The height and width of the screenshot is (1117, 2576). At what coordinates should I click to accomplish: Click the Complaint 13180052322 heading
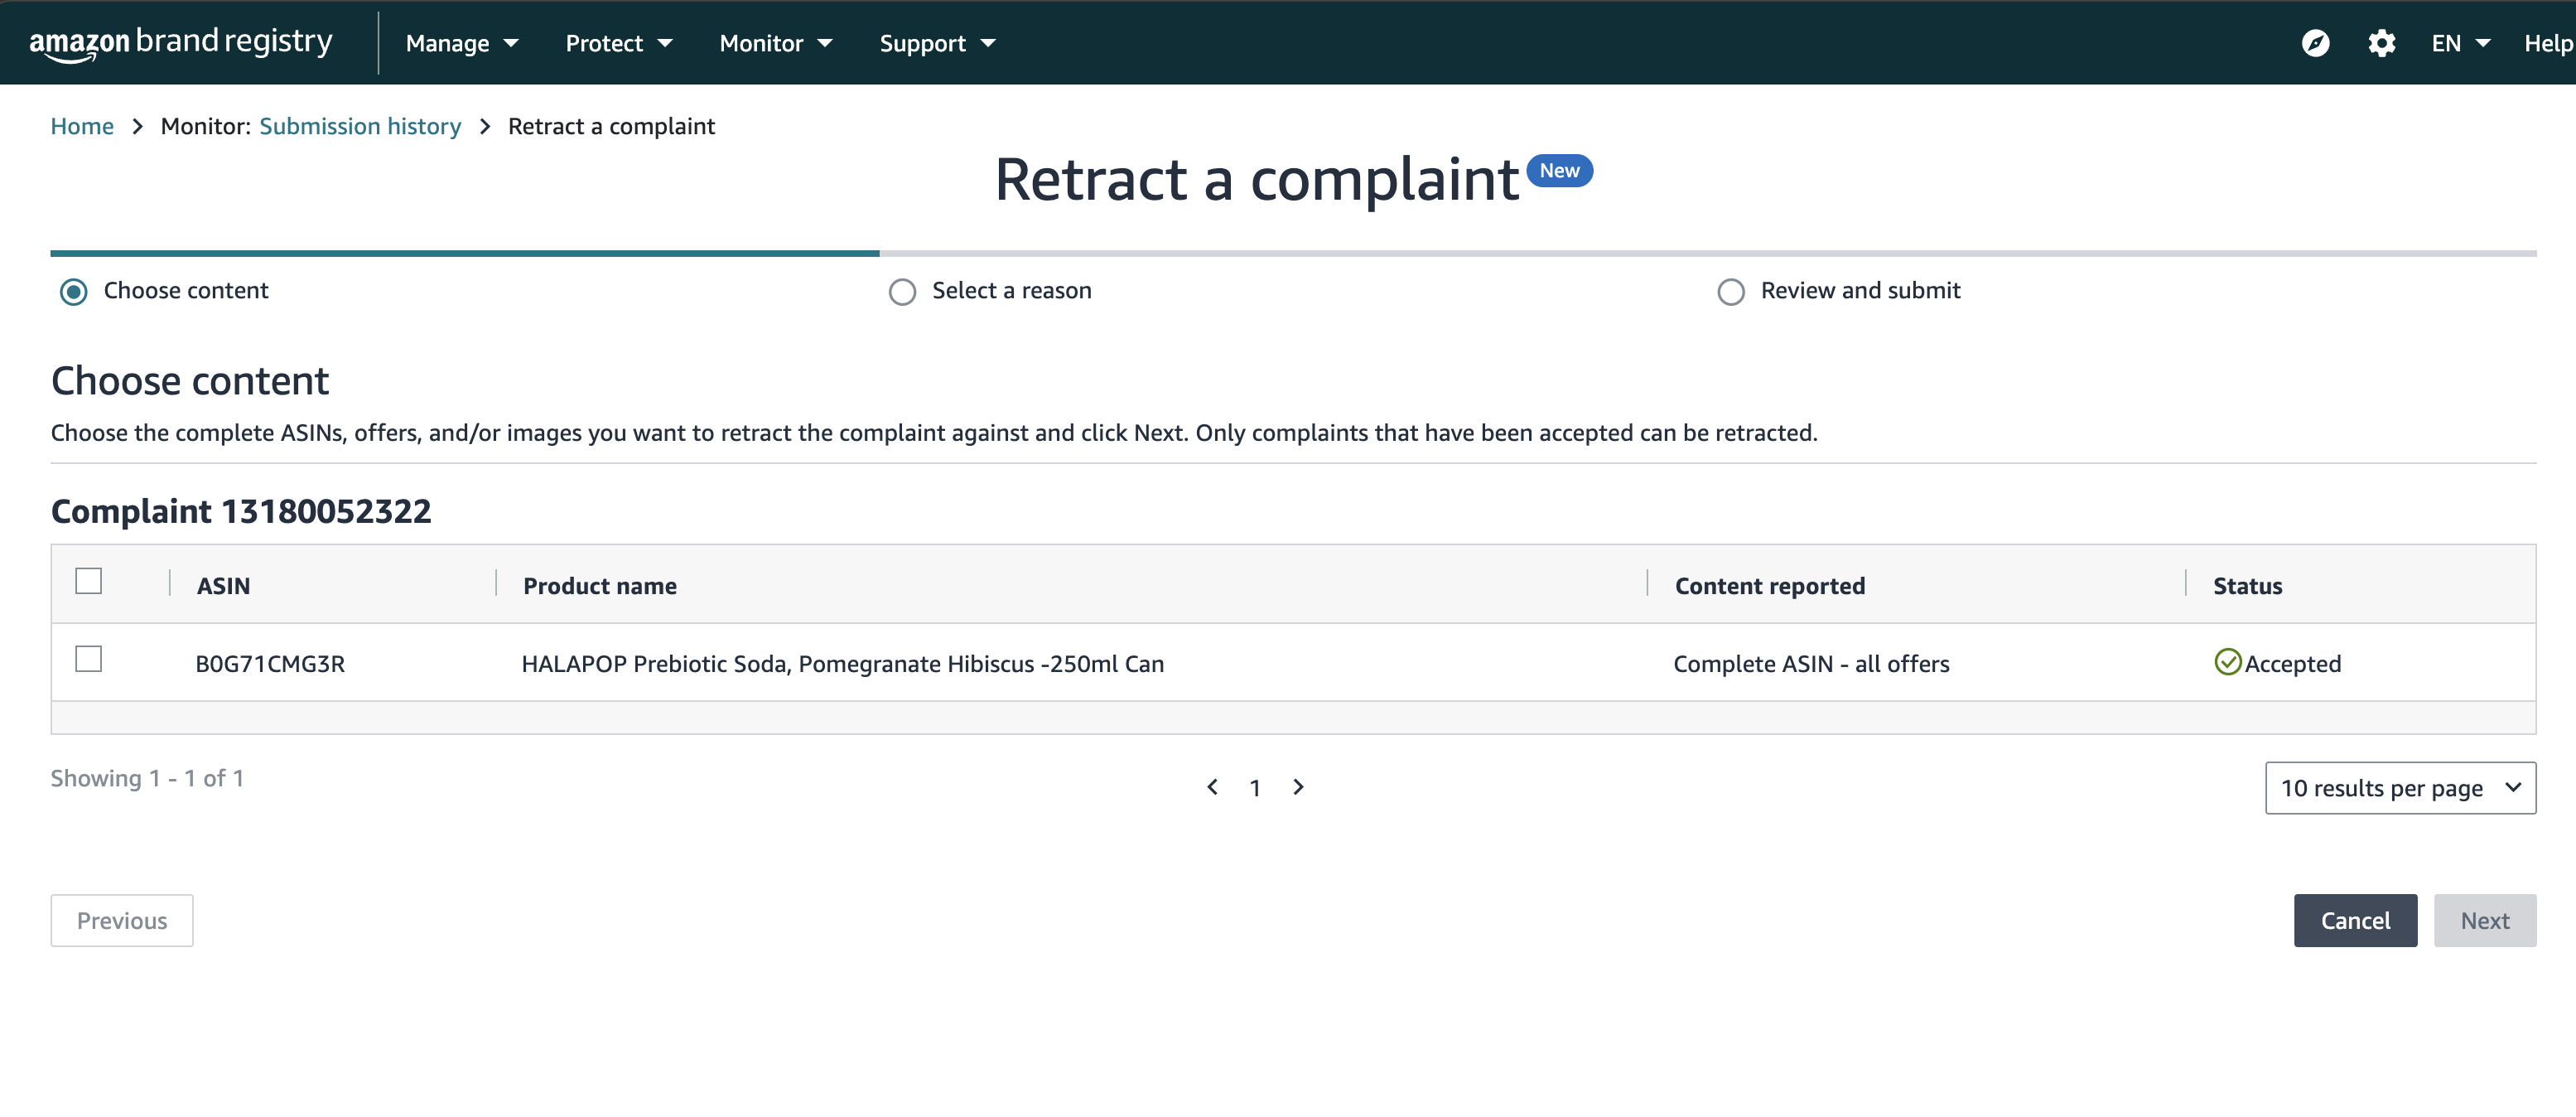click(241, 511)
